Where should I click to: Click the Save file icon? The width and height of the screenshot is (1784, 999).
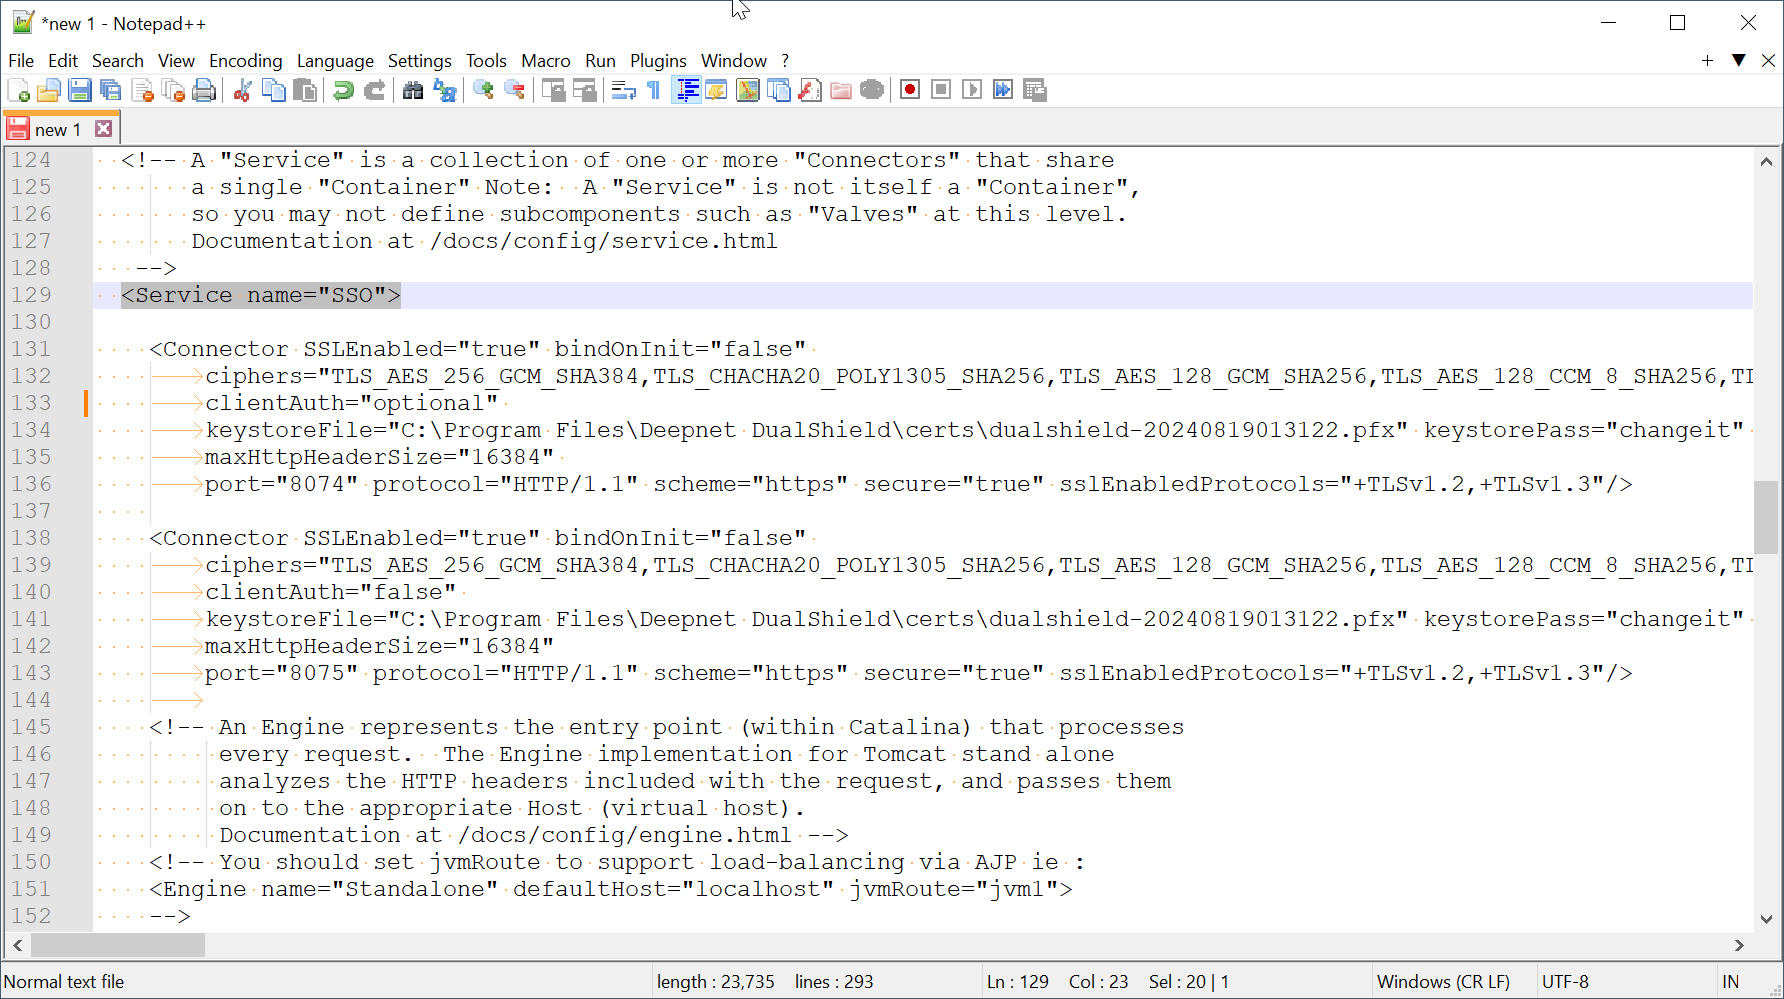[80, 90]
